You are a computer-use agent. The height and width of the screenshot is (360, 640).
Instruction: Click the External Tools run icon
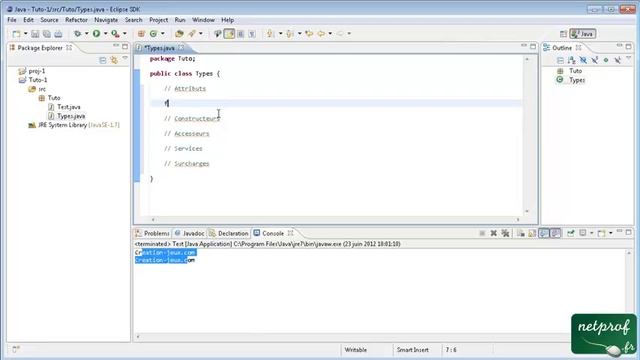[x=116, y=34]
